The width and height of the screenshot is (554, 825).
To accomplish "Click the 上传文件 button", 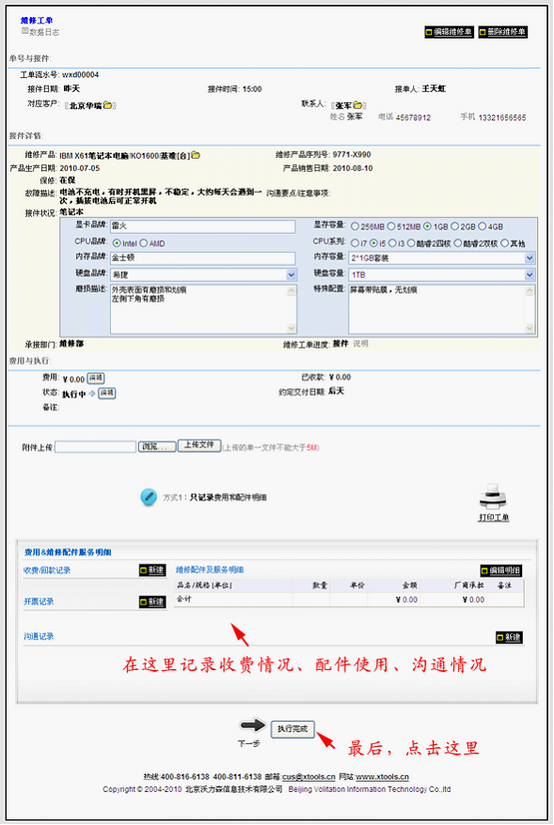I will click(199, 446).
